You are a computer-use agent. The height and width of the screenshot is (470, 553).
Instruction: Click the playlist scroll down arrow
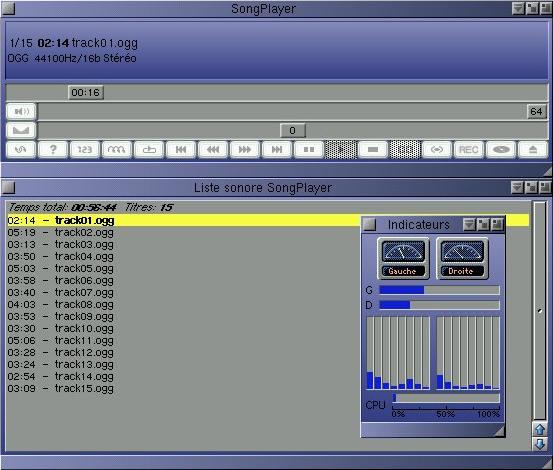pos(540,444)
